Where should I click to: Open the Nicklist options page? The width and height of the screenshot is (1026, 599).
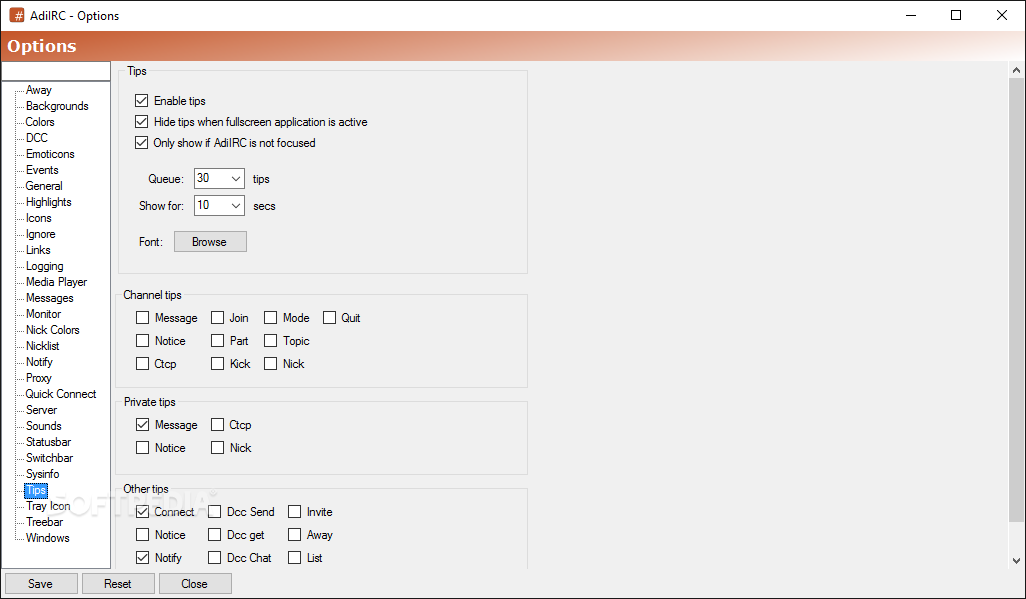click(x=43, y=346)
